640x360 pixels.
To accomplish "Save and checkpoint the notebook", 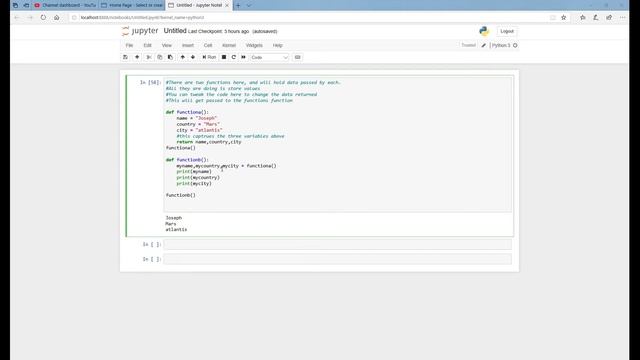I will pyautogui.click(x=125, y=57).
